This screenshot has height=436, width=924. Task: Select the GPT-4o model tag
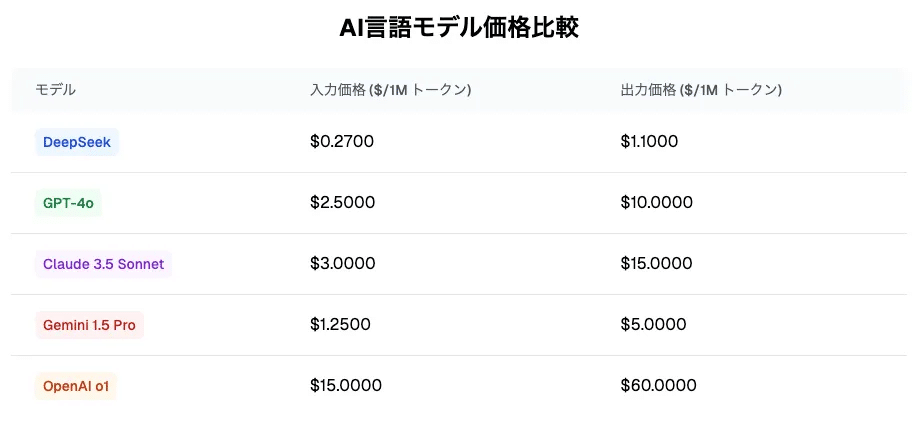[68, 203]
